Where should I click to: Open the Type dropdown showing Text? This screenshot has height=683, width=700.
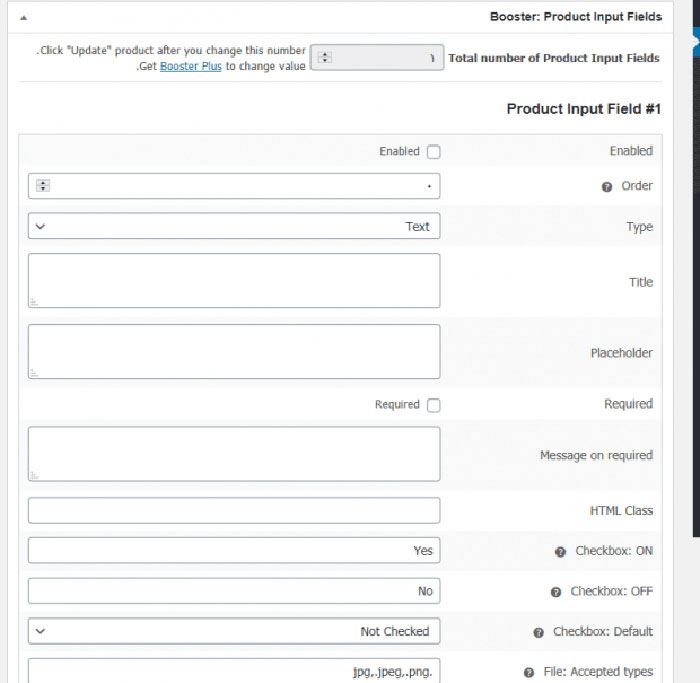(x=234, y=226)
